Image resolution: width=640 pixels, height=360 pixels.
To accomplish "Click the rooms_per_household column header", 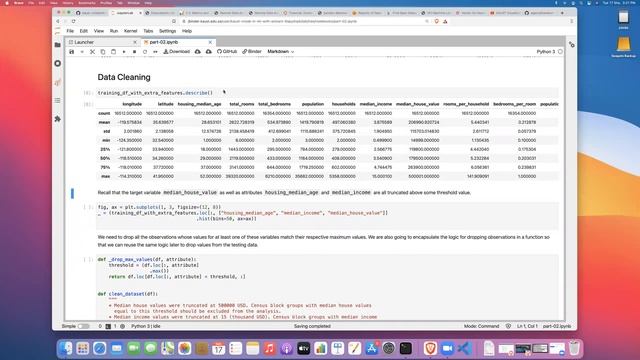I will [466, 104].
